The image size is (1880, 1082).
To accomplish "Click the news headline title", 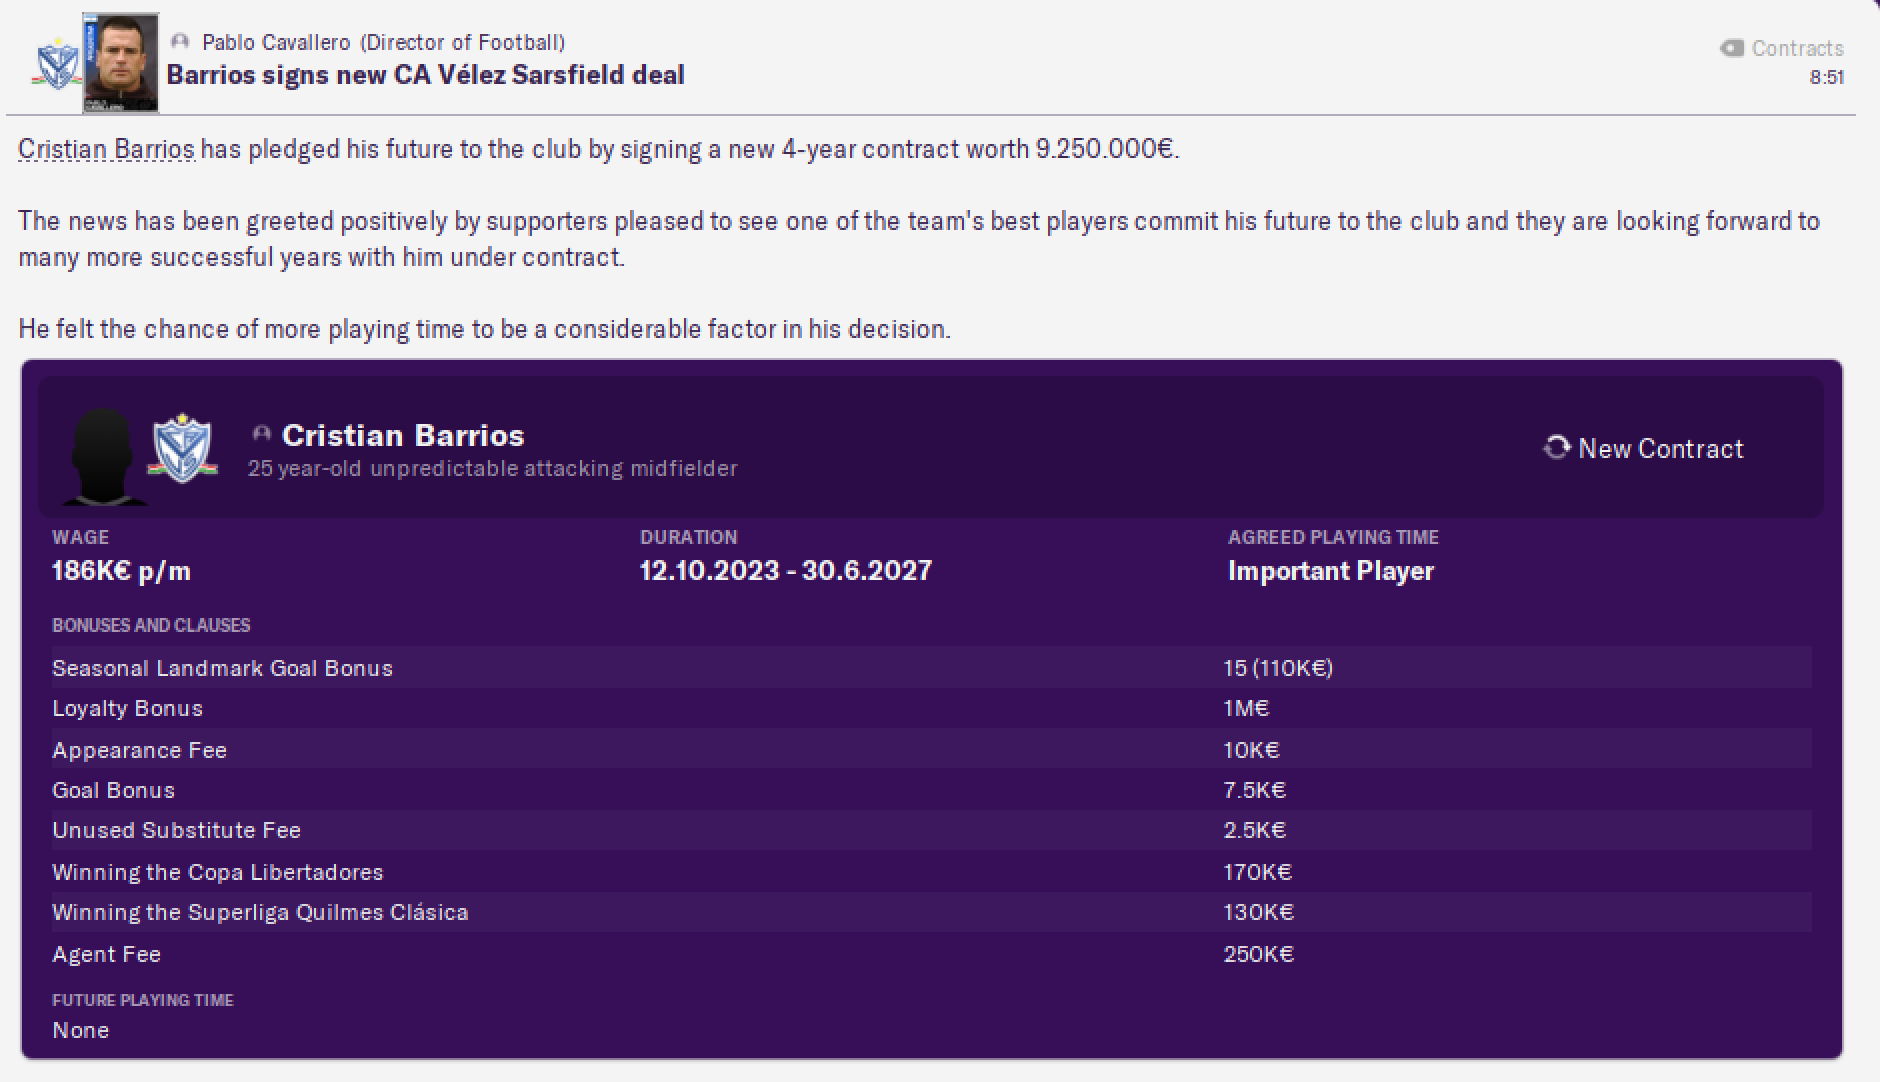I will coord(425,75).
